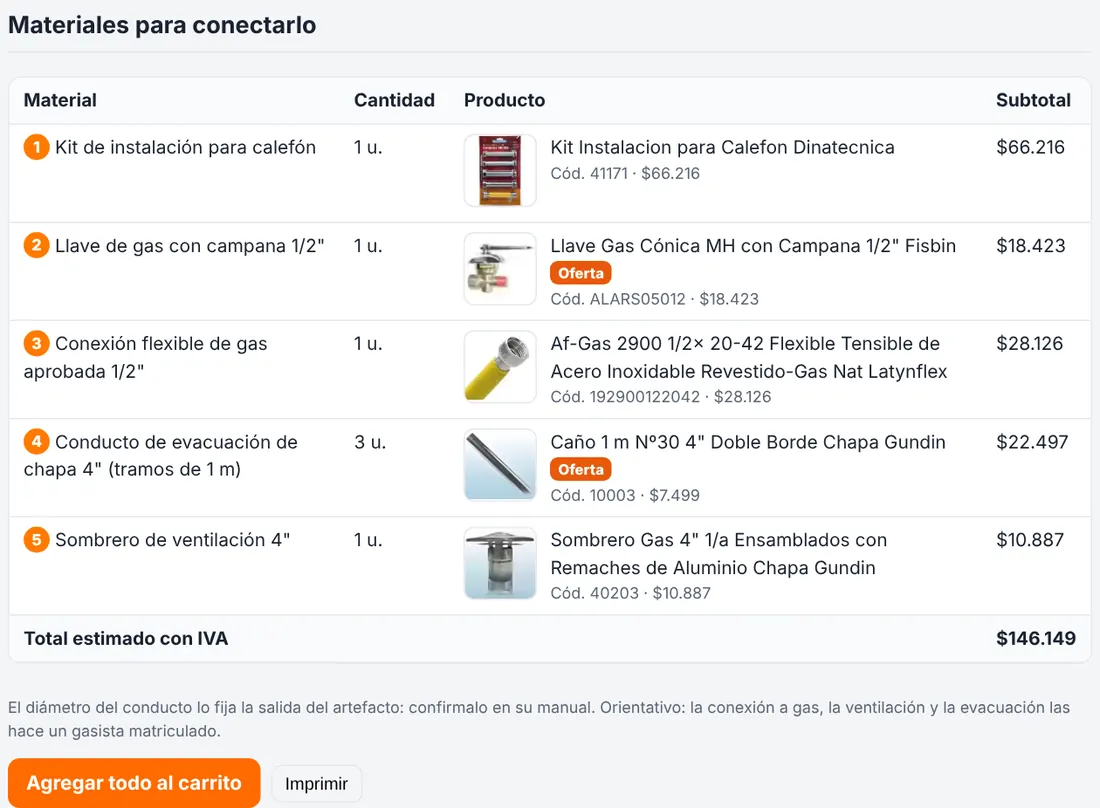Click 'Agregar todo al carrito' button
Image resolution: width=1100 pixels, height=808 pixels.
134,783
